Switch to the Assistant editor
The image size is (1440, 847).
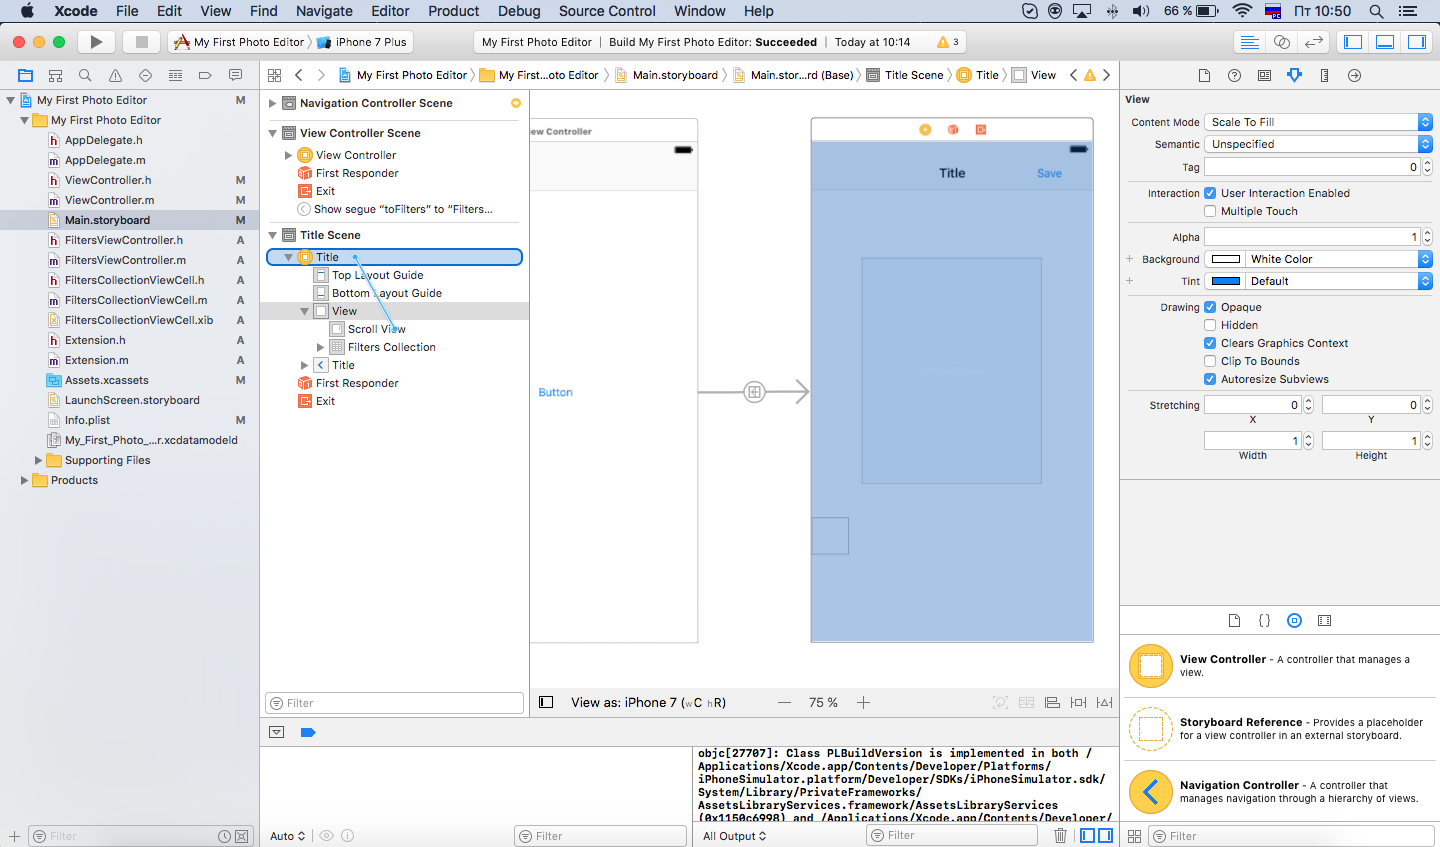pos(1282,42)
